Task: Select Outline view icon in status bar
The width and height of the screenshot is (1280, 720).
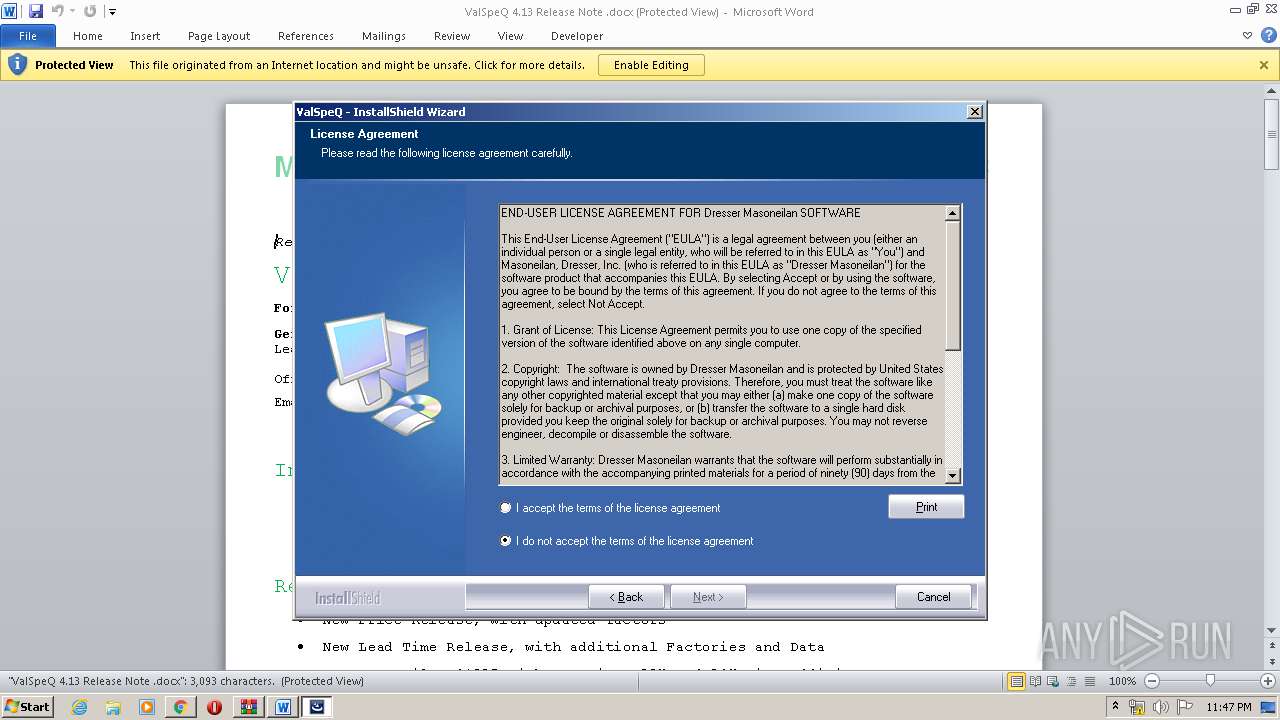Action: (1069, 681)
